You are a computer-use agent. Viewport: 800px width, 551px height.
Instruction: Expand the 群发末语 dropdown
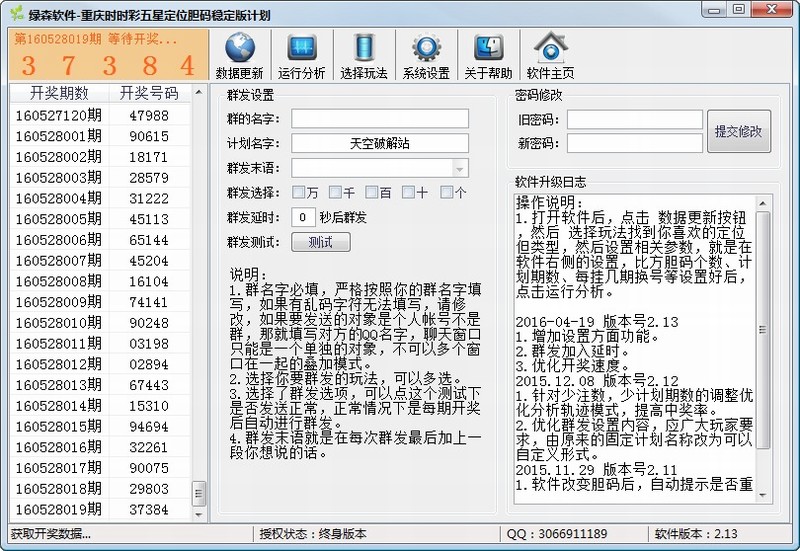459,168
